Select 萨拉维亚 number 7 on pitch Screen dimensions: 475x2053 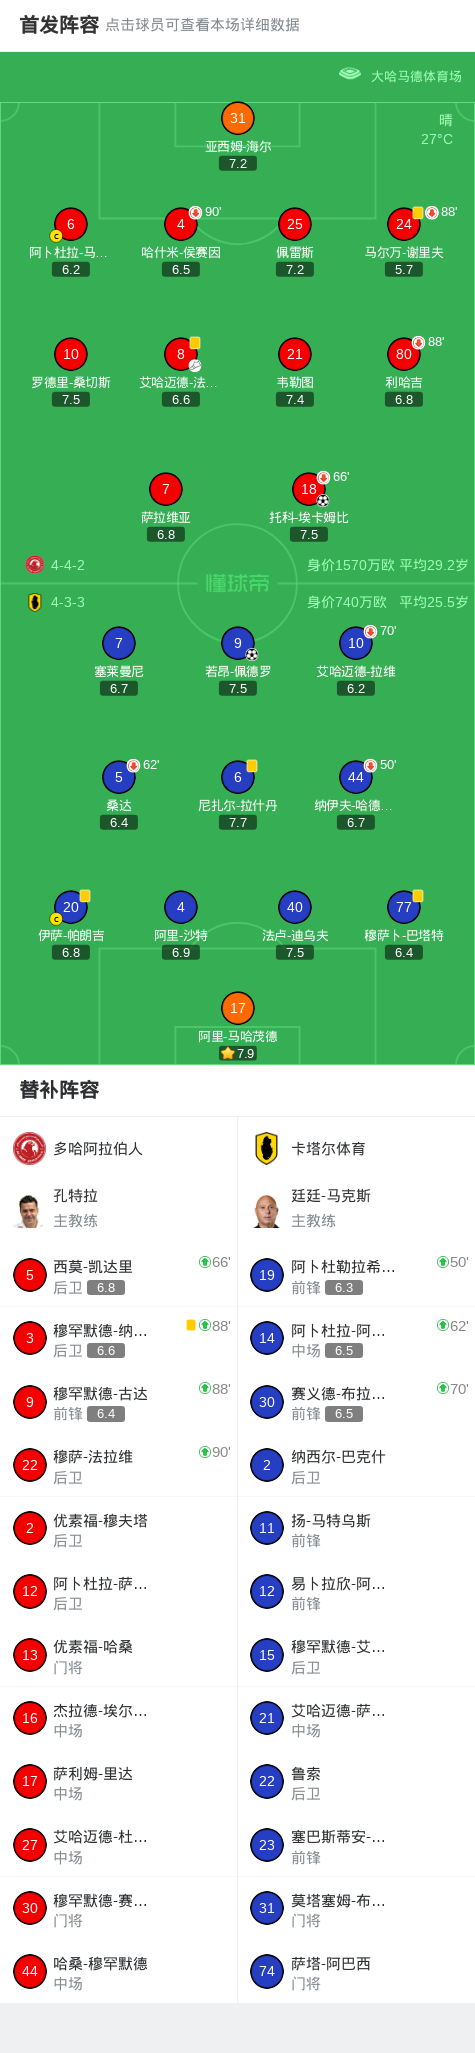(x=166, y=489)
